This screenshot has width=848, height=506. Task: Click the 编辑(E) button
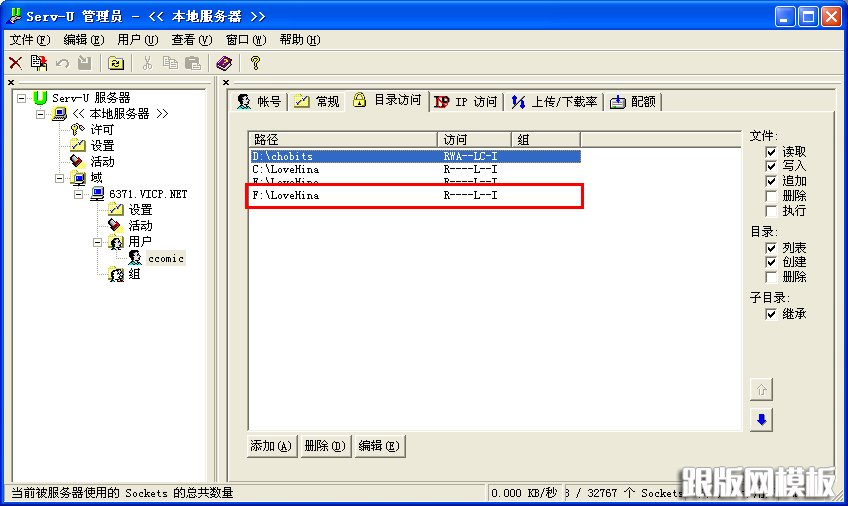[379, 446]
